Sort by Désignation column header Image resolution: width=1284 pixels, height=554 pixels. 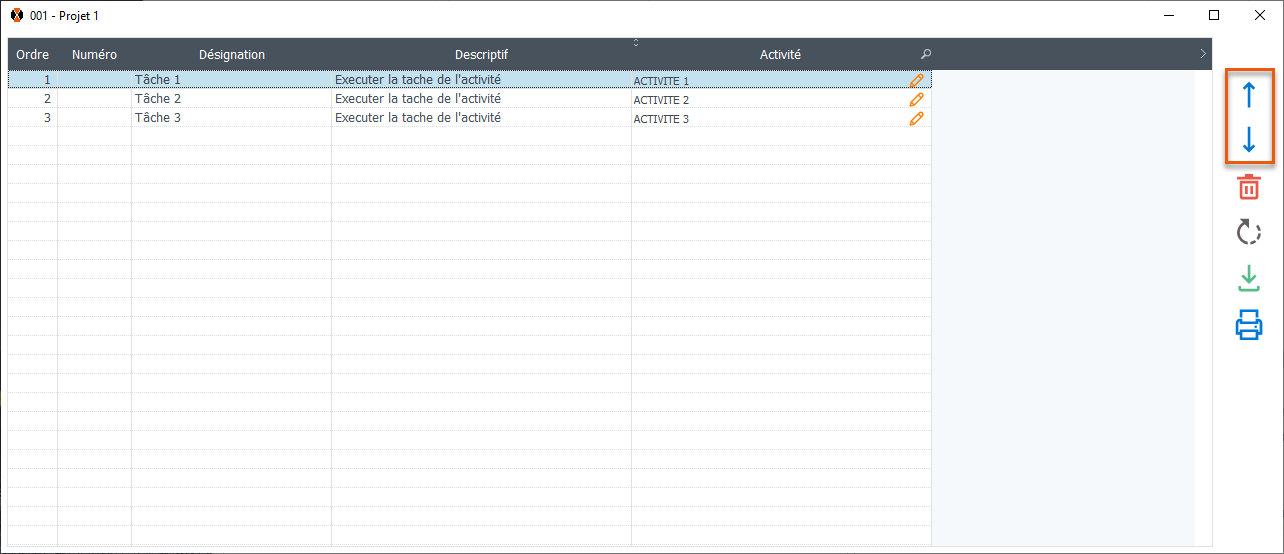(x=231, y=55)
